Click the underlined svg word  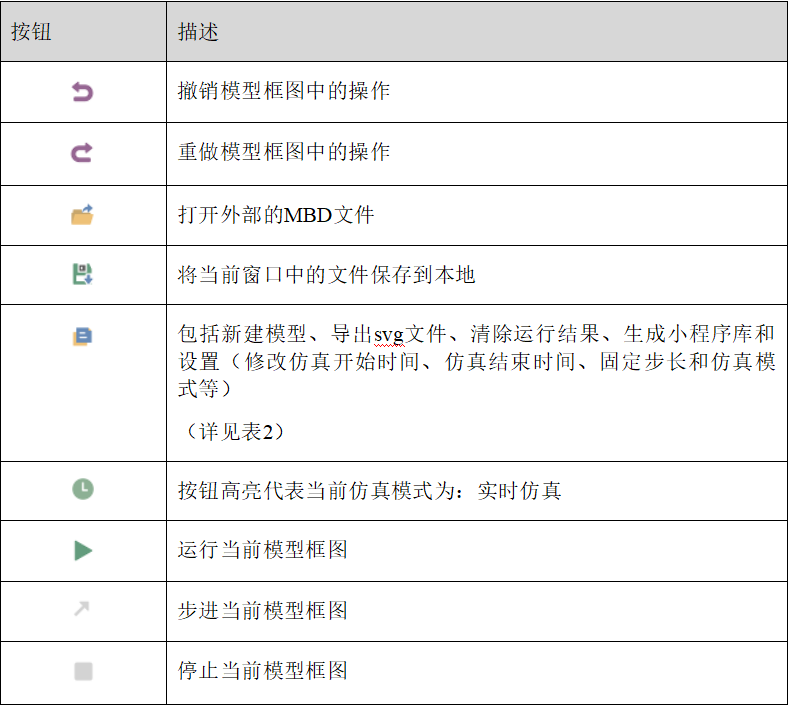389,335
